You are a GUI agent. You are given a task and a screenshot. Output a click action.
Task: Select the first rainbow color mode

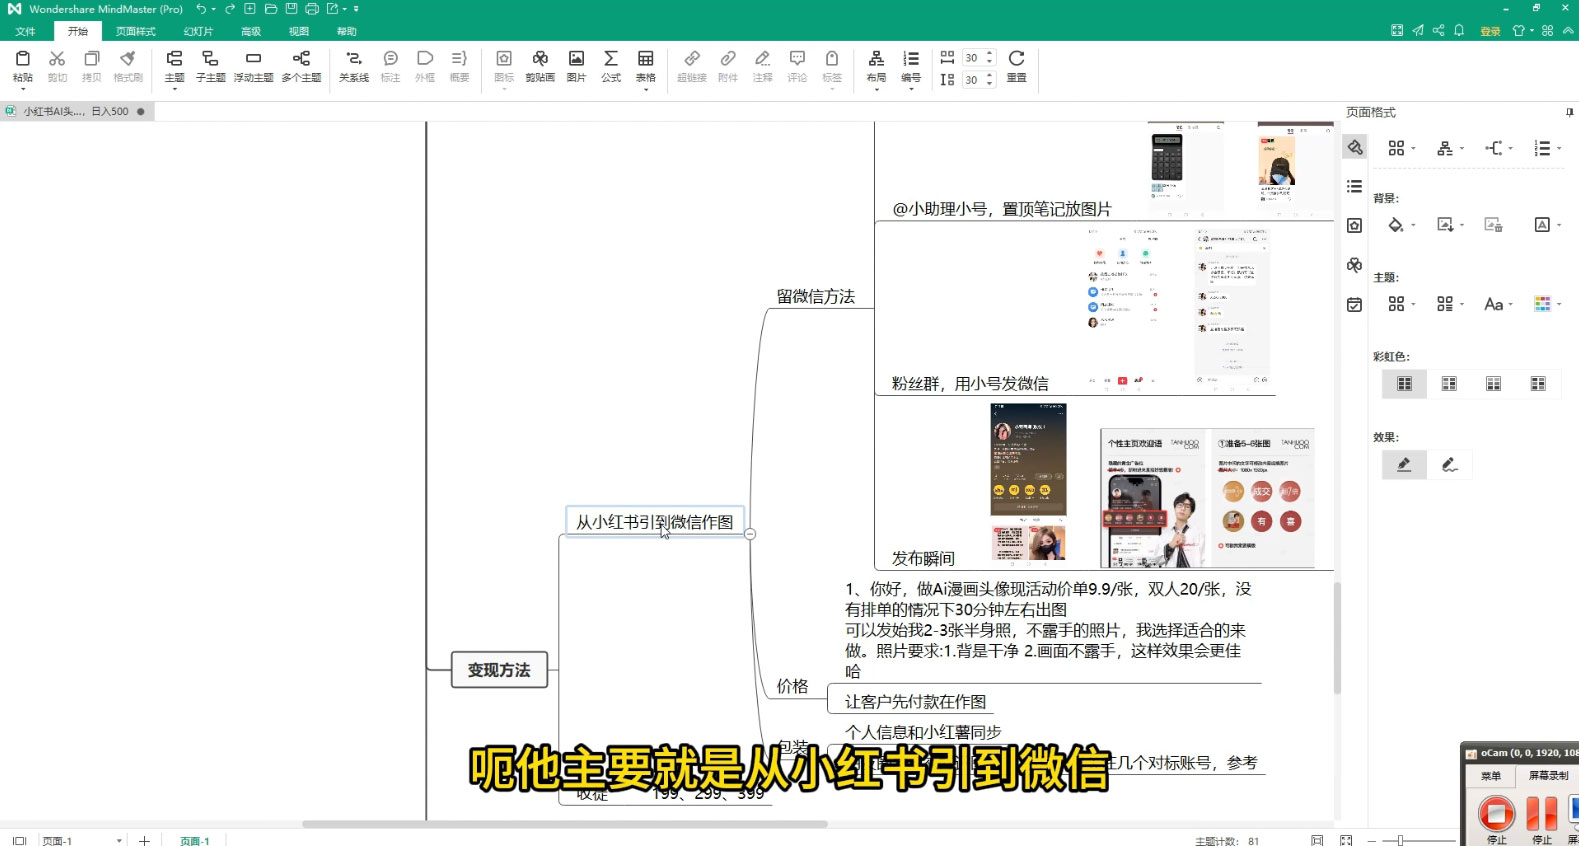[1404, 384]
